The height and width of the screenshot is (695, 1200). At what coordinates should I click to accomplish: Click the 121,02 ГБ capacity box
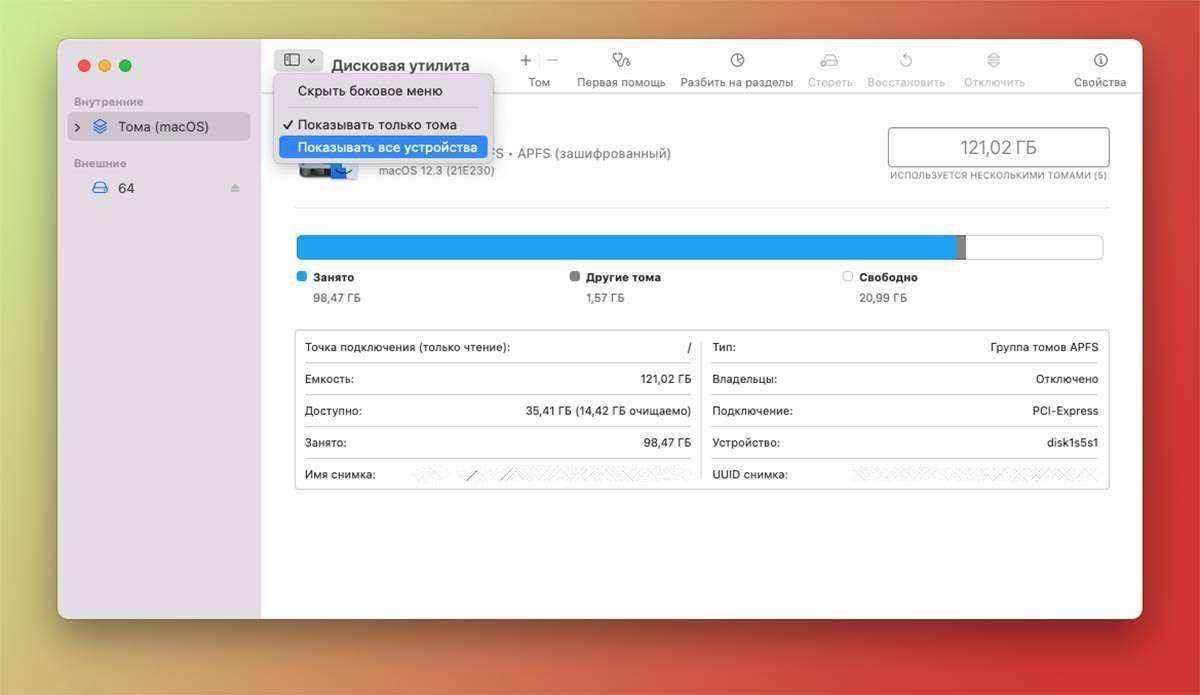(x=998, y=148)
